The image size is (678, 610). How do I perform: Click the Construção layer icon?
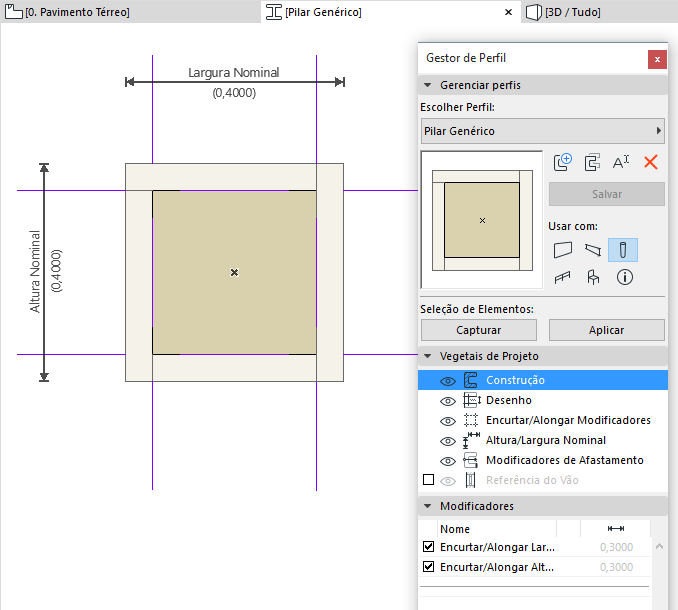(470, 380)
